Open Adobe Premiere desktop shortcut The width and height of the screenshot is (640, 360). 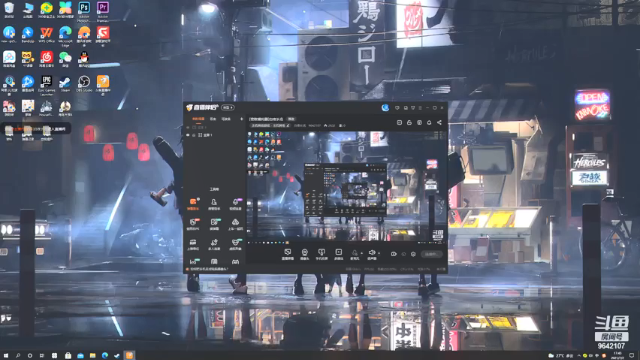click(103, 10)
